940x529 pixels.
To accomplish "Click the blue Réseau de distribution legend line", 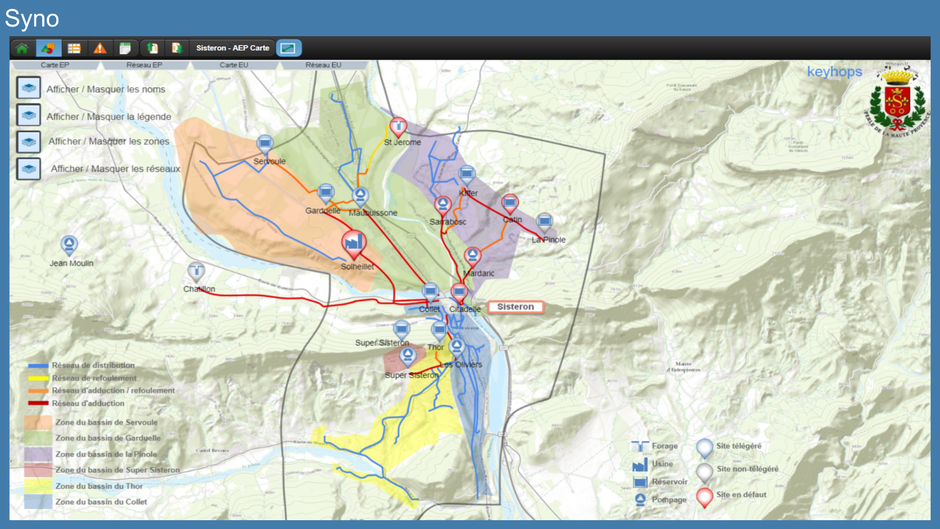I will pos(38,365).
